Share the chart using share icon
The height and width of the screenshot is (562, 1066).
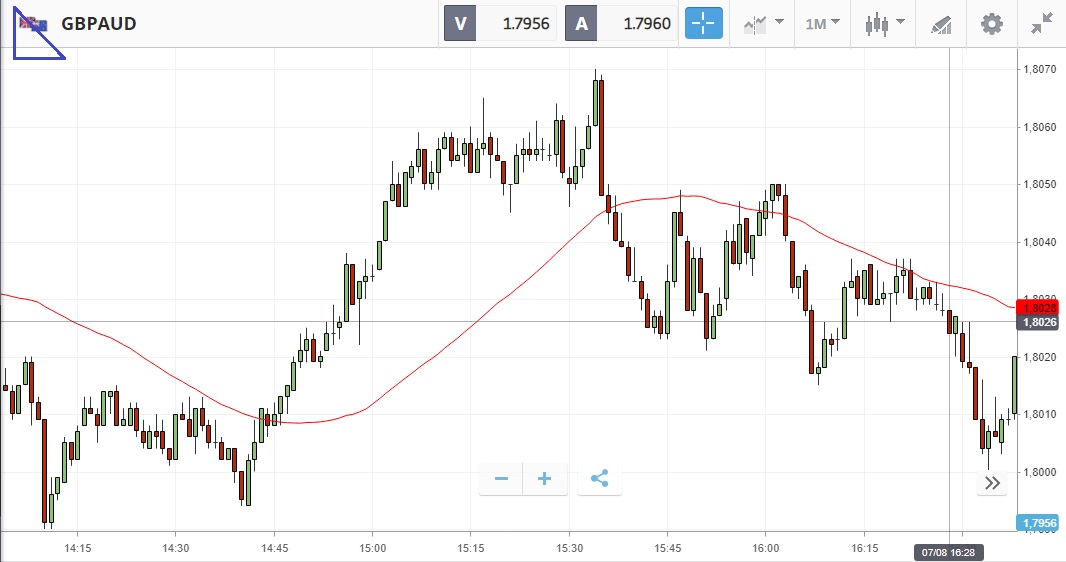(x=599, y=479)
